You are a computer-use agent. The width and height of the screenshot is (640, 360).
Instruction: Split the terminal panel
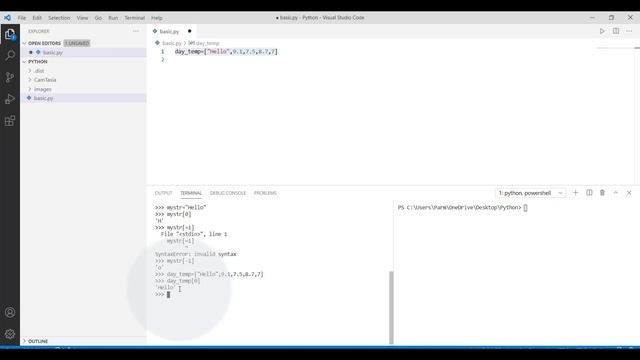[x=589, y=193]
